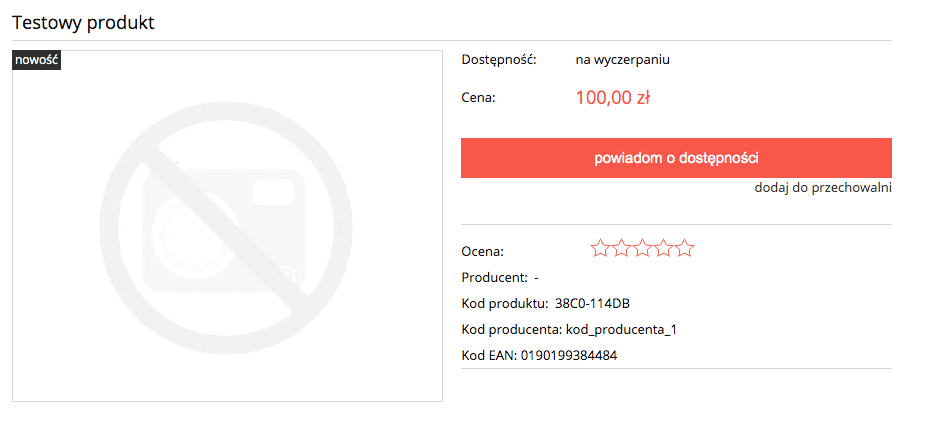Give five stars using last star
933x426 pixels.
click(x=685, y=248)
